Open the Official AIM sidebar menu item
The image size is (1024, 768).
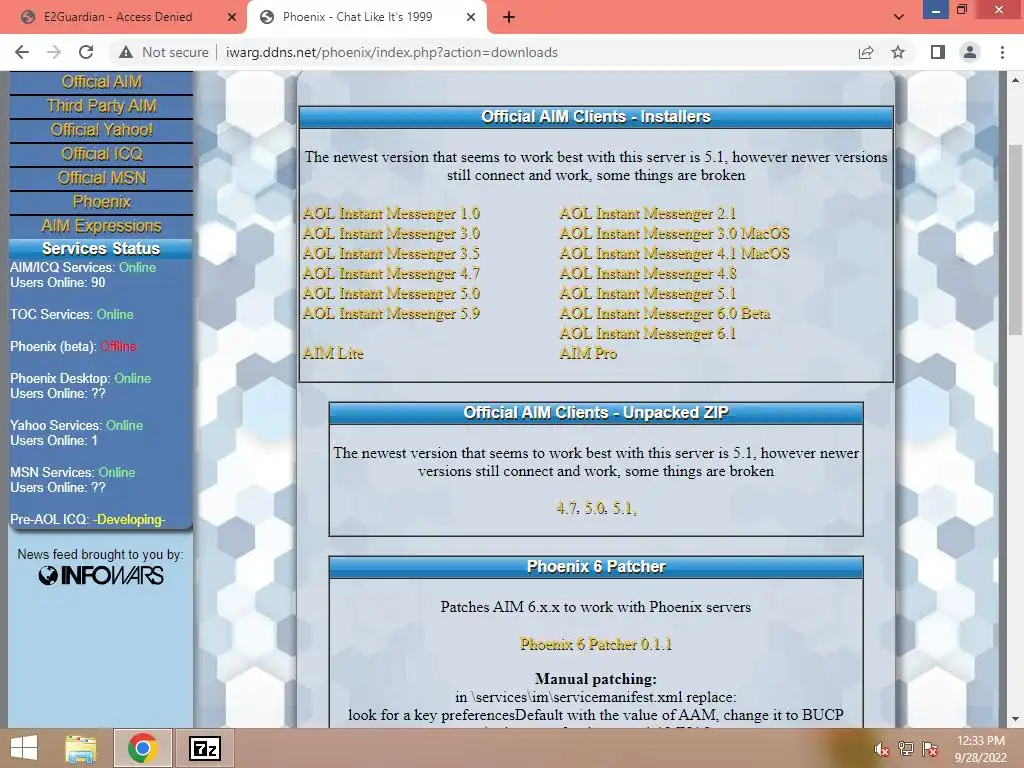[101, 82]
